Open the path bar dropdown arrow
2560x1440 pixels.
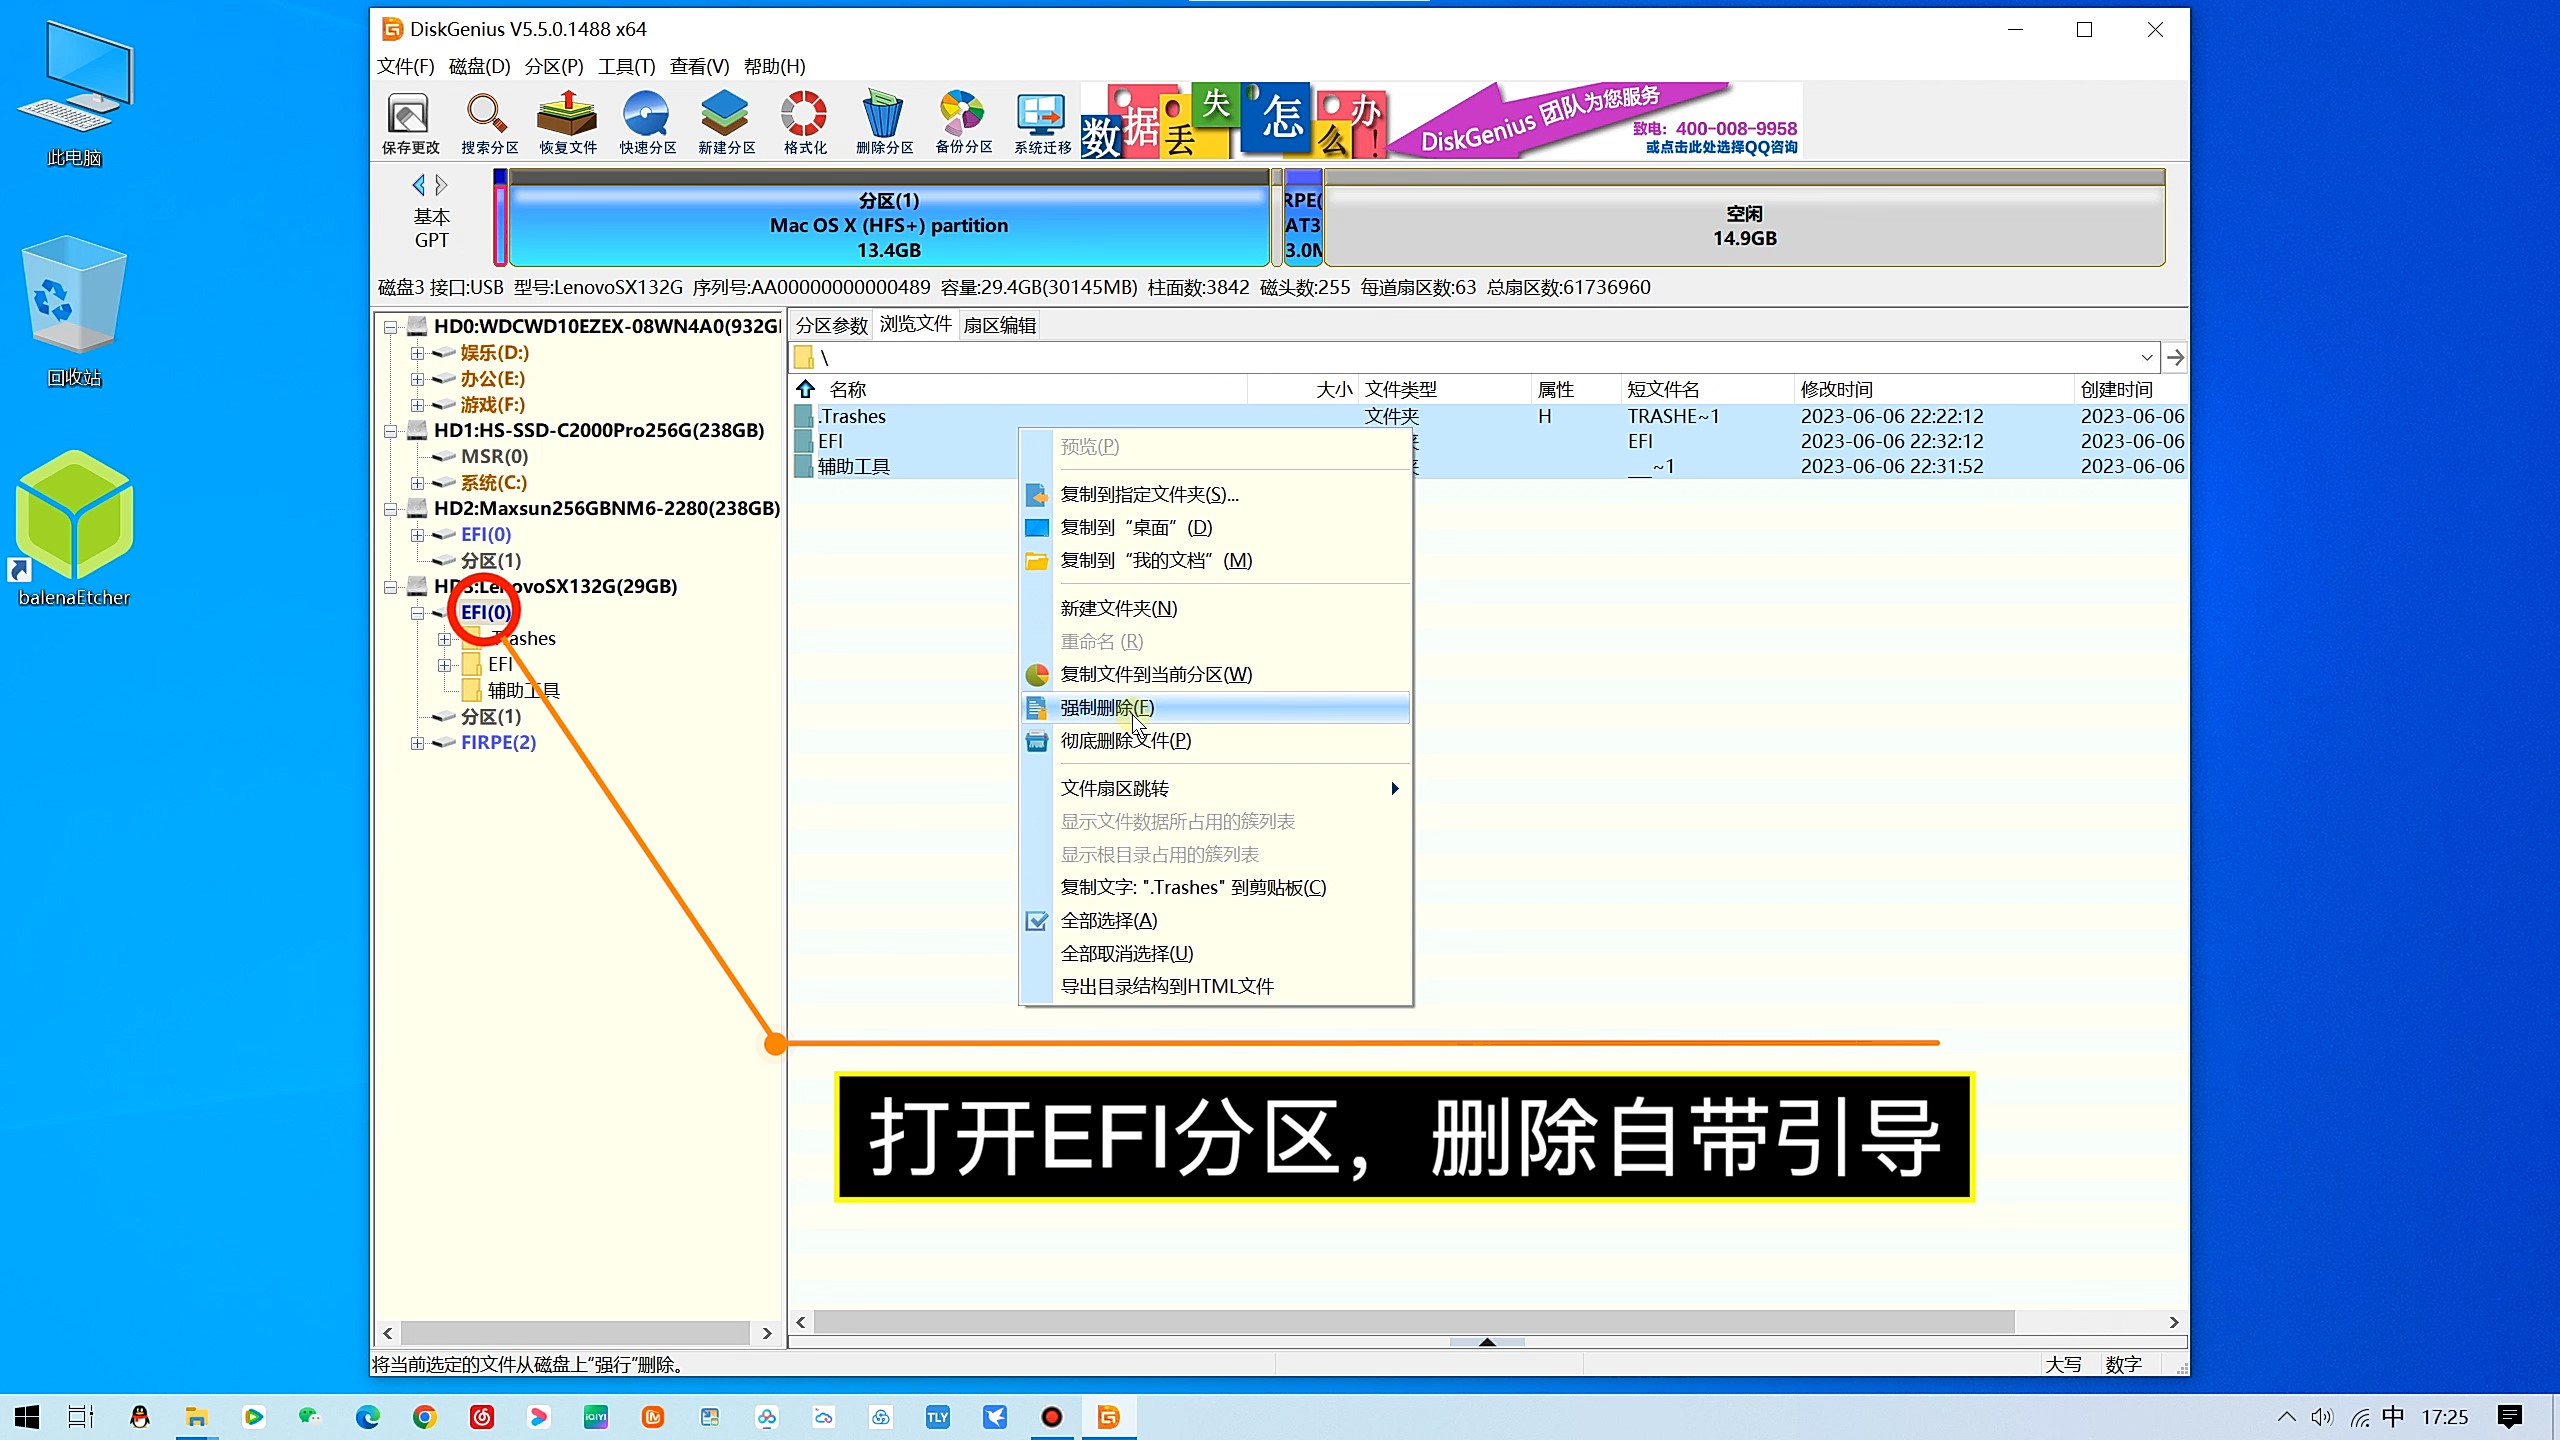click(2146, 358)
